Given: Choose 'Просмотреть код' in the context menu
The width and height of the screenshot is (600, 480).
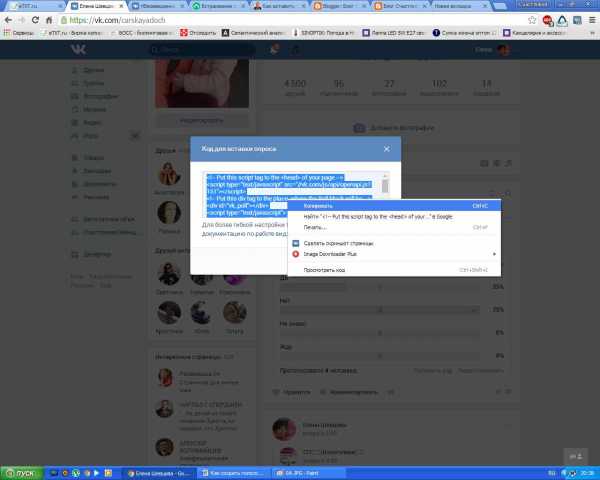Looking at the screenshot, I should pyautogui.click(x=394, y=270).
